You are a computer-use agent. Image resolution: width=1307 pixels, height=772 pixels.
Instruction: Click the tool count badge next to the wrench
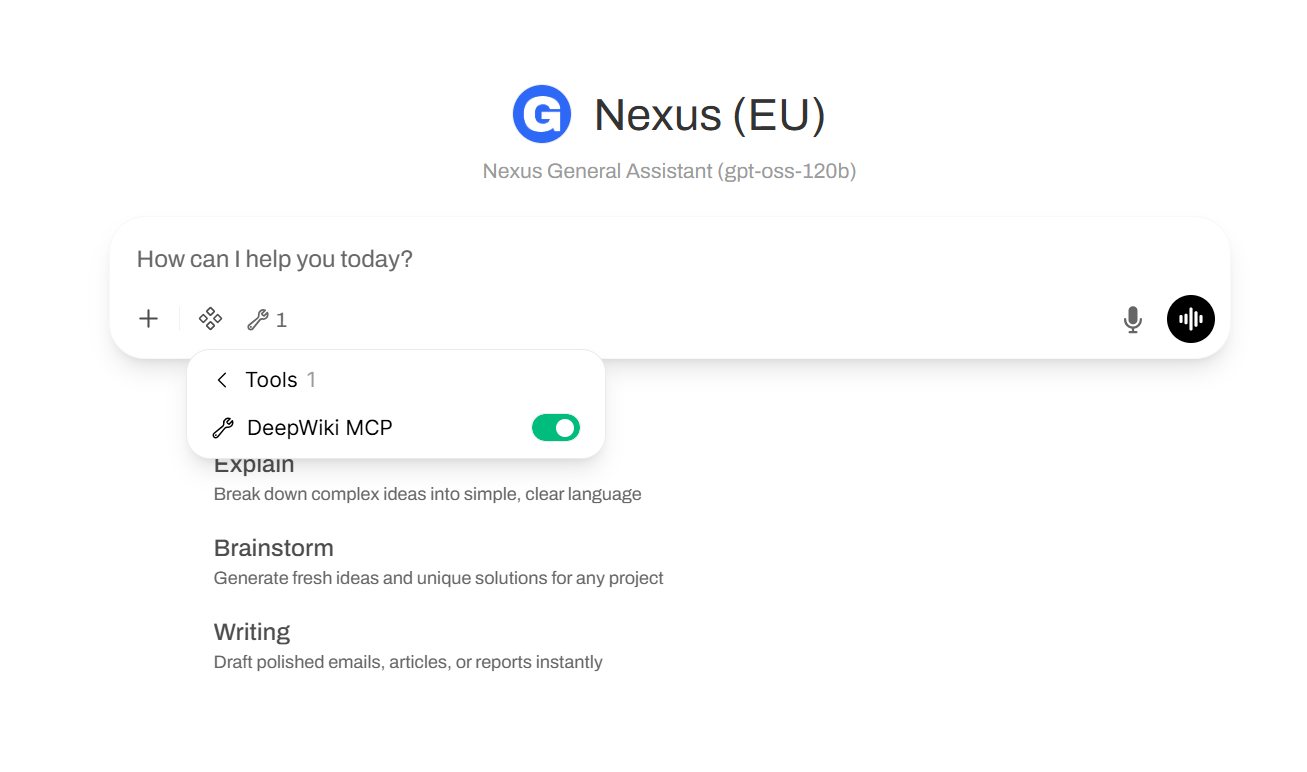point(282,320)
